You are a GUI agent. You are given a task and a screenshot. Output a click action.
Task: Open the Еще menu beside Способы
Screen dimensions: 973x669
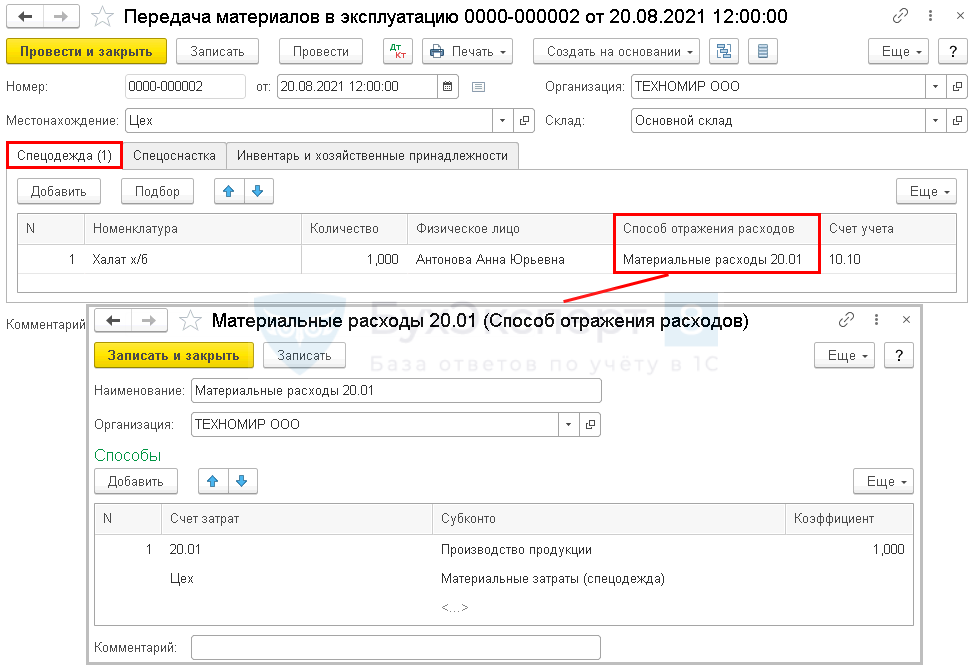[883, 481]
